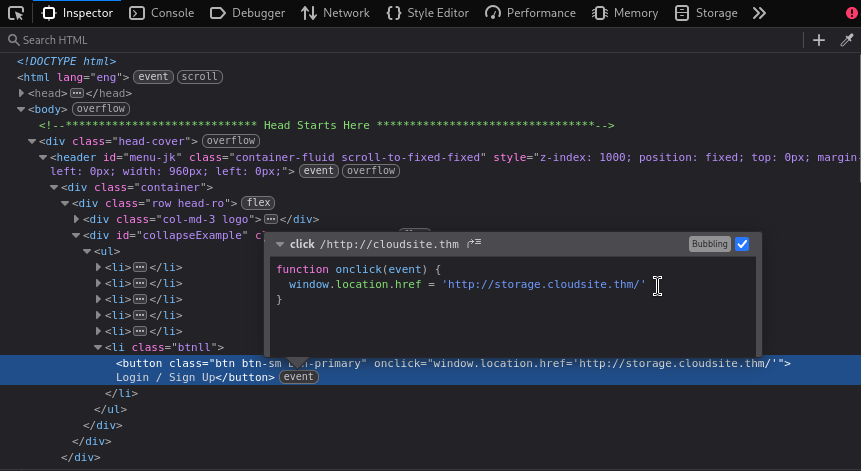Click scroll badge on html element
Viewport: 861px width, 471px height.
click(199, 77)
